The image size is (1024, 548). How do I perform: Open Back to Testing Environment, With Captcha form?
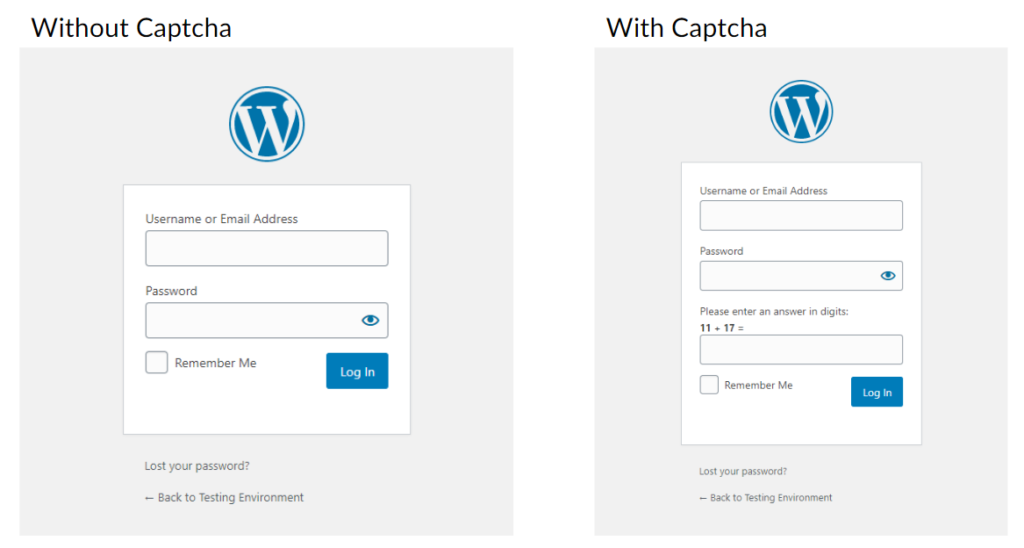pos(766,498)
